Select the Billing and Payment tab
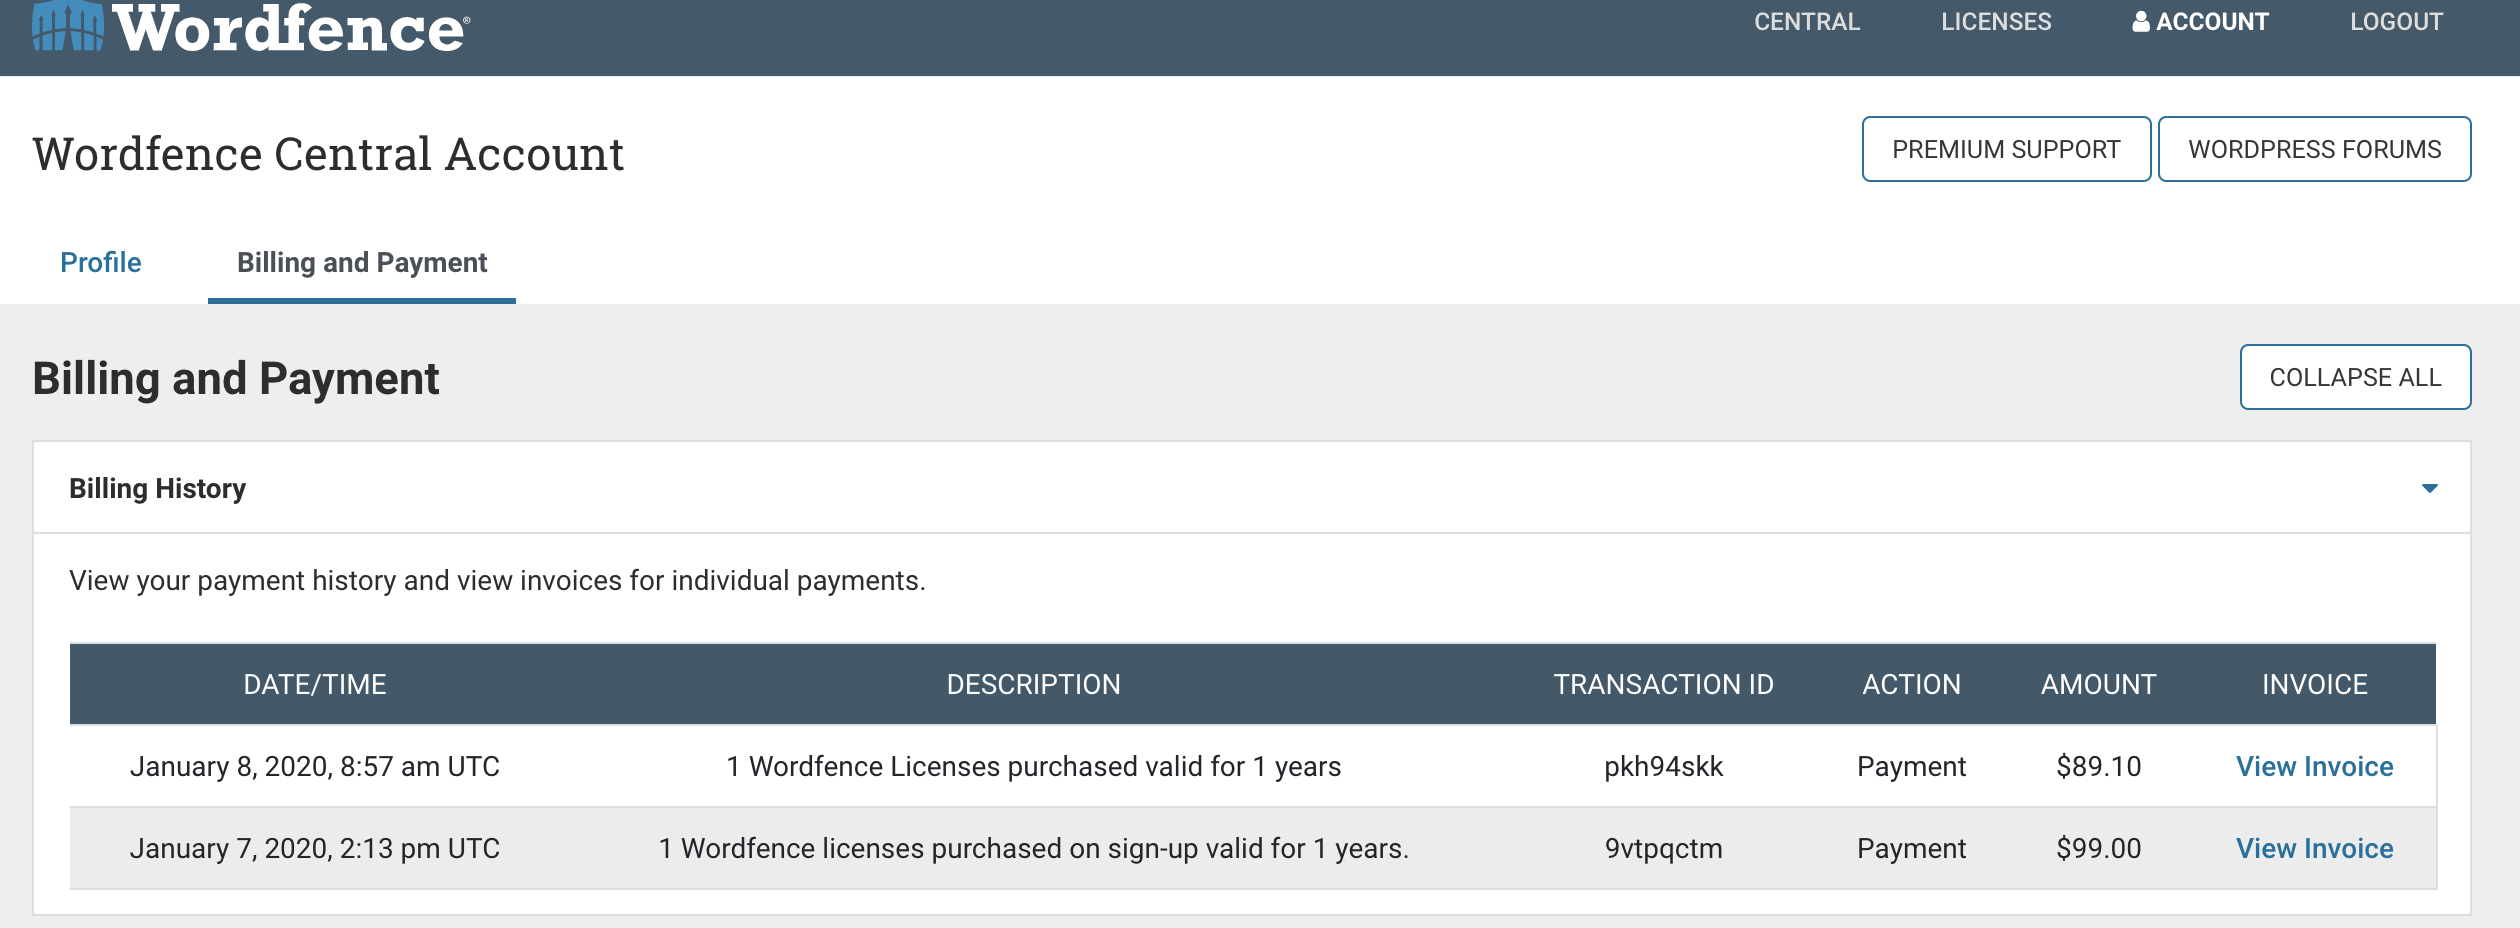The width and height of the screenshot is (2520, 928). [x=362, y=262]
